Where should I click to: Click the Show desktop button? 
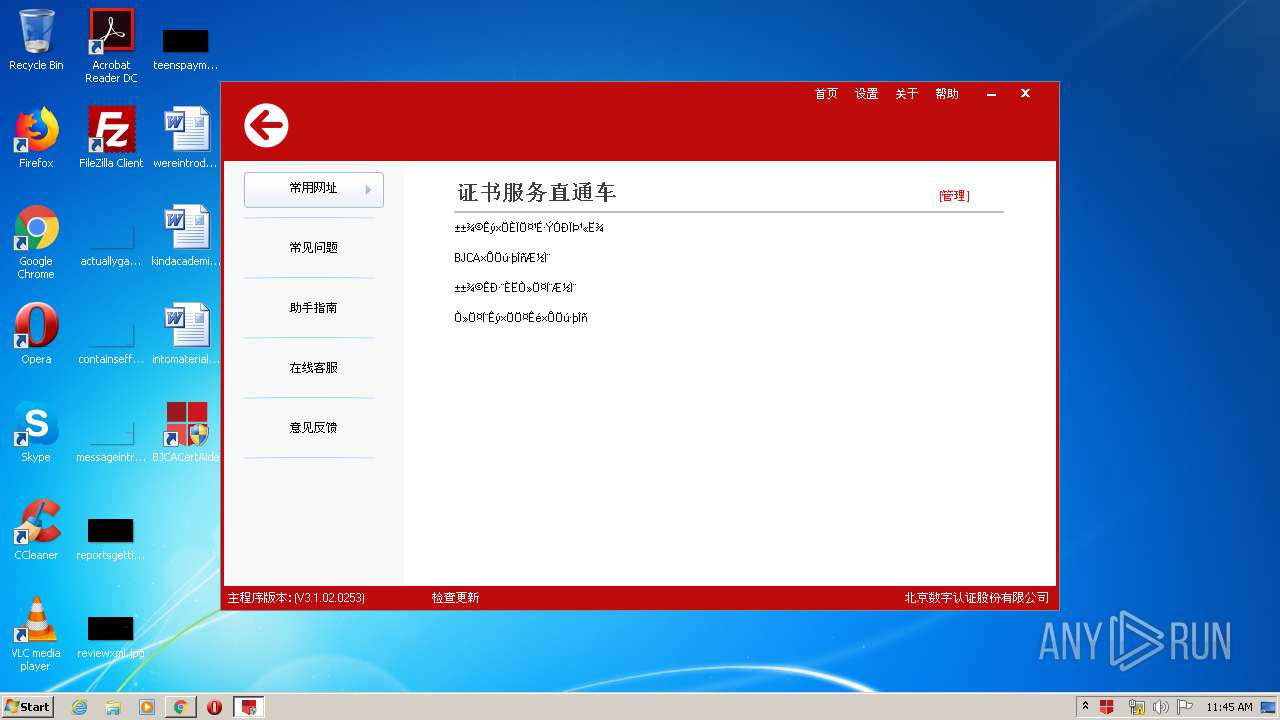1269,707
